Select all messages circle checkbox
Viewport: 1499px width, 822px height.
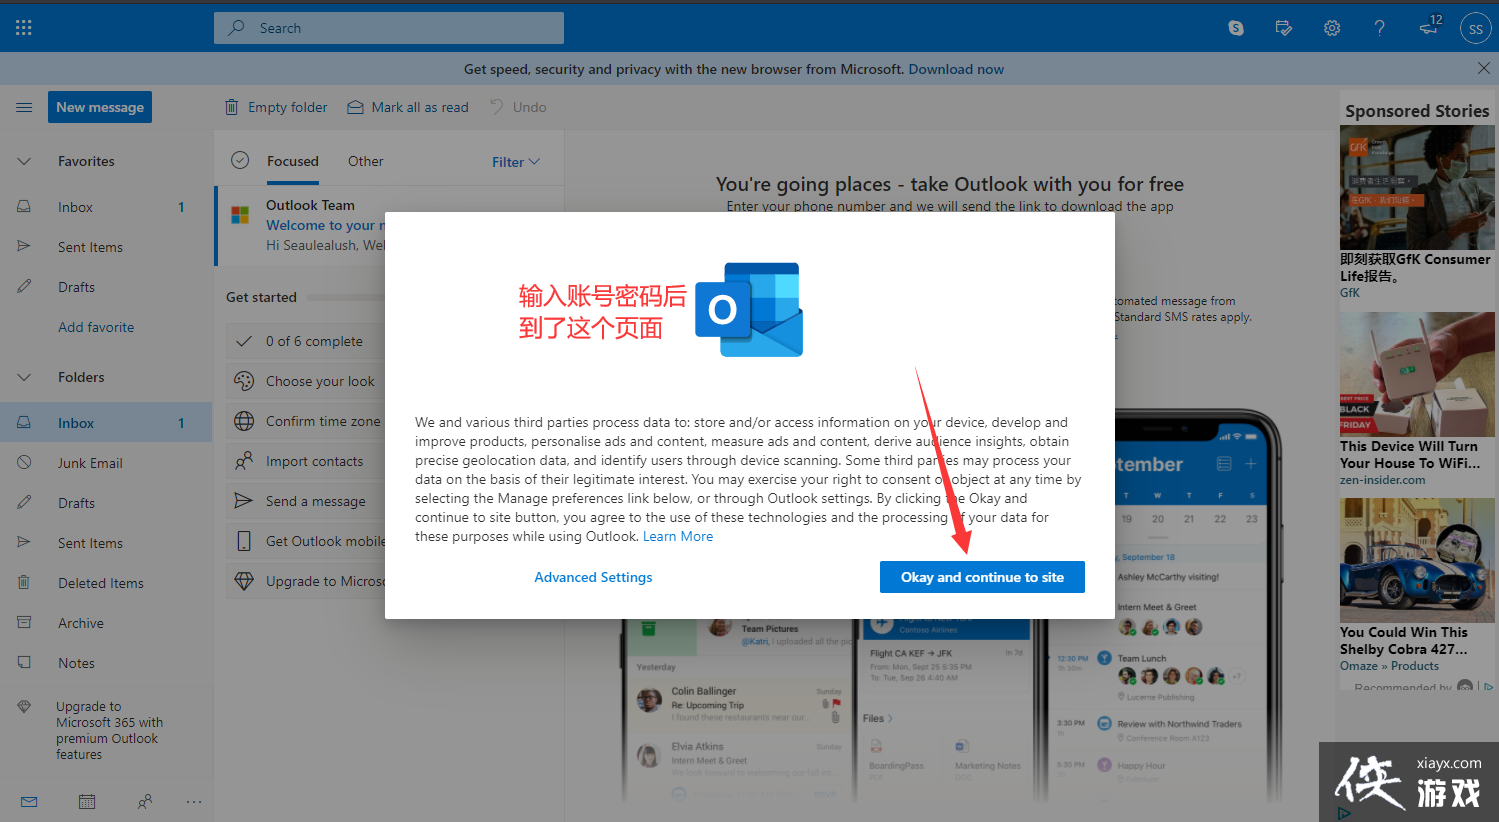point(240,160)
